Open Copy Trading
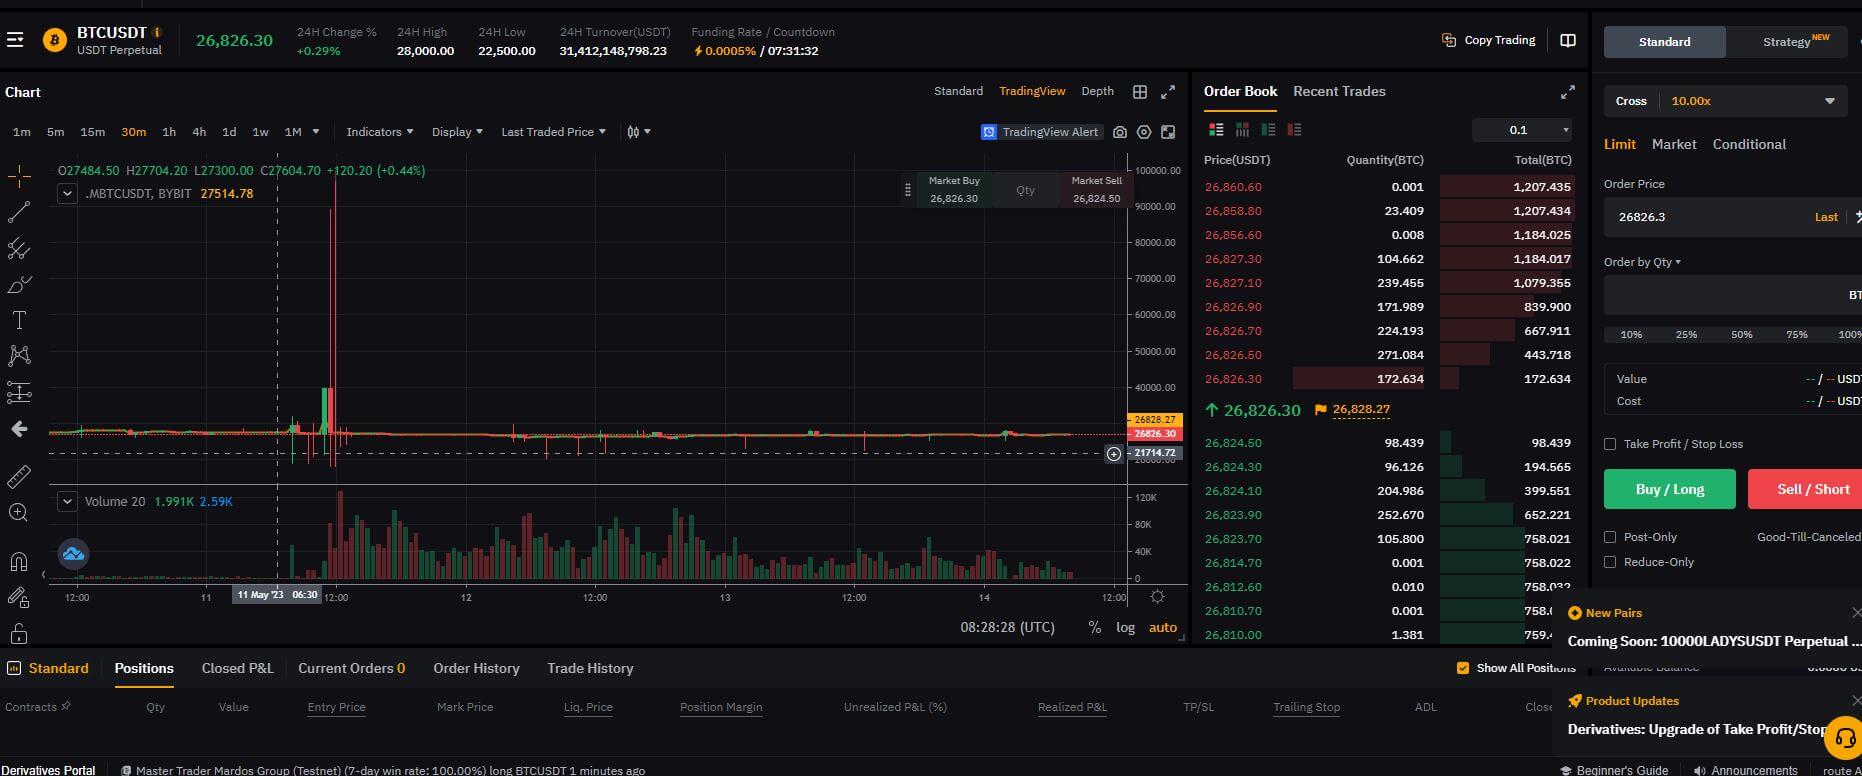This screenshot has width=1862, height=776. point(1488,40)
